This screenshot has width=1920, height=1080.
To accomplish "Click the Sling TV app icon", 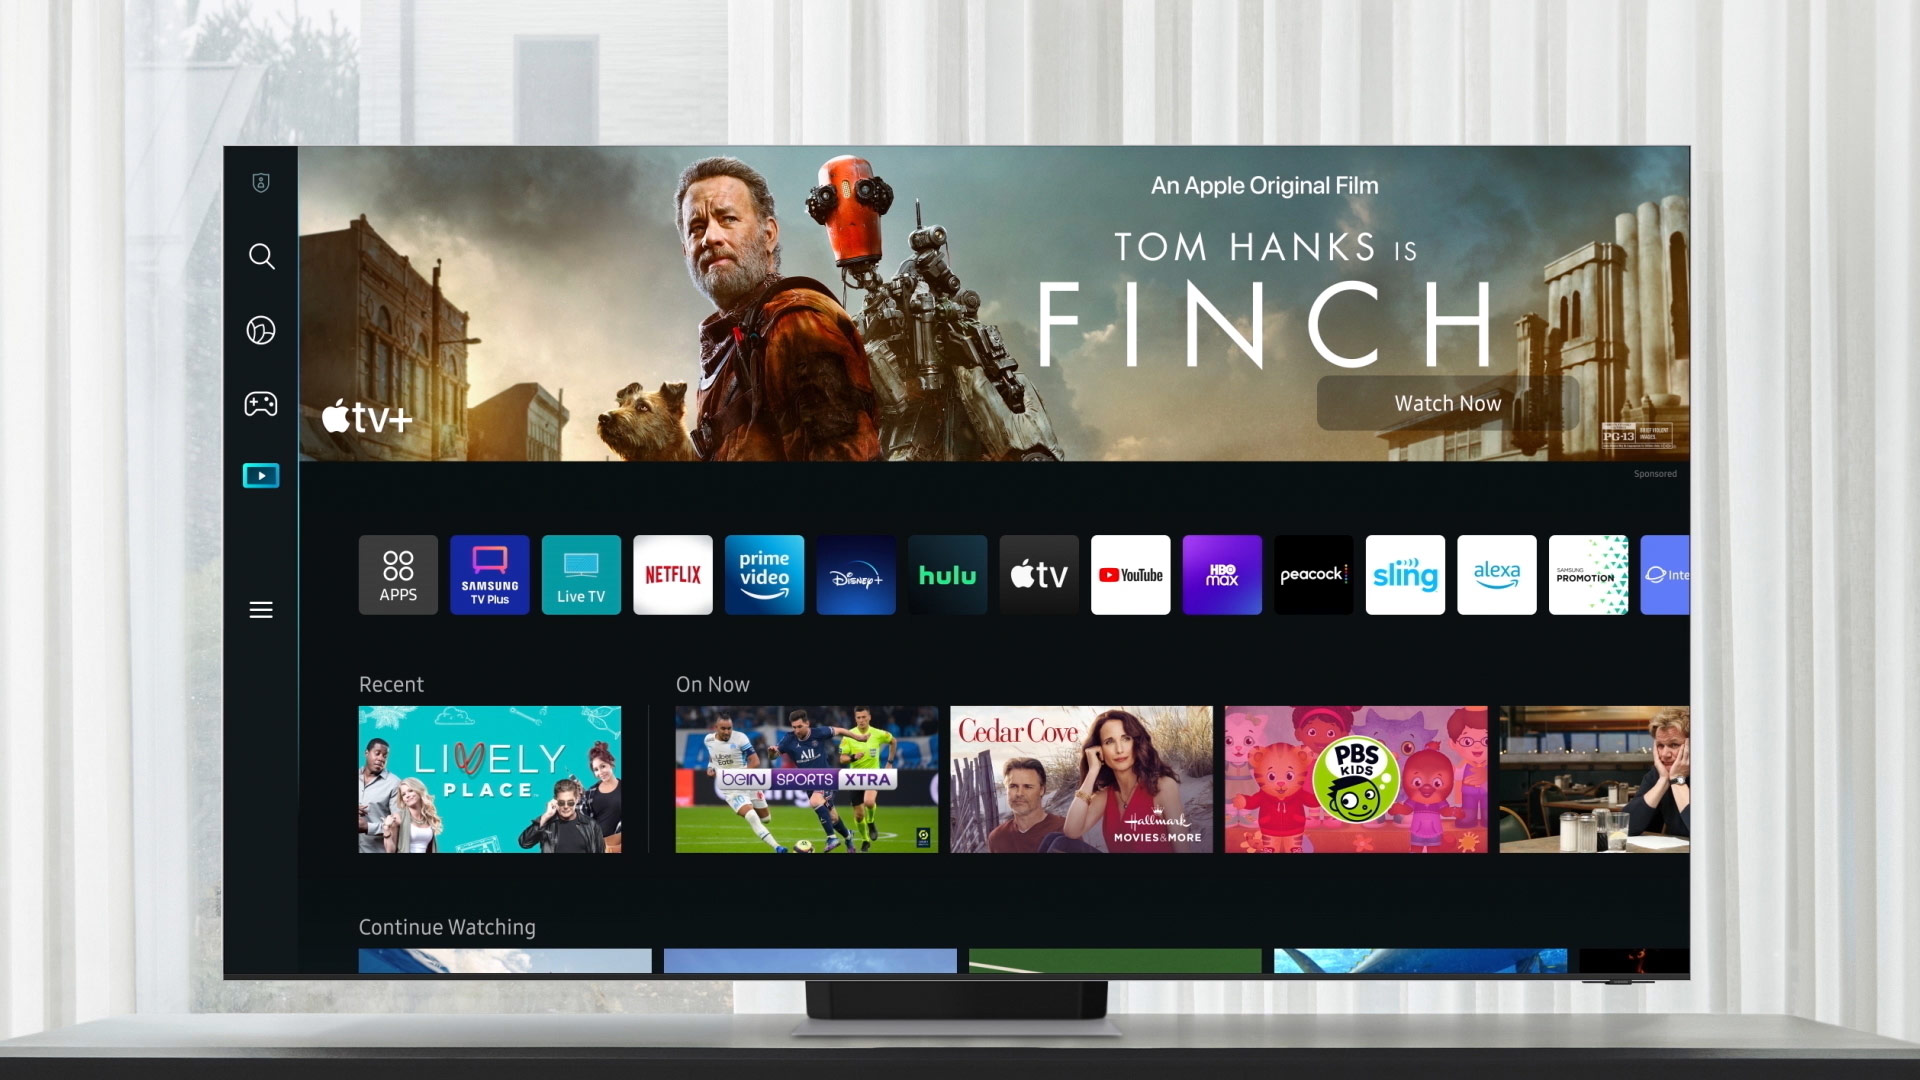I will click(x=1403, y=574).
